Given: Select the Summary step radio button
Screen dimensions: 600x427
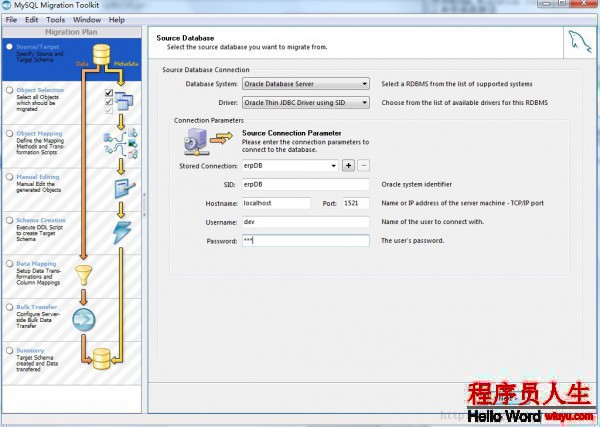Looking at the screenshot, I should pos(10,350).
